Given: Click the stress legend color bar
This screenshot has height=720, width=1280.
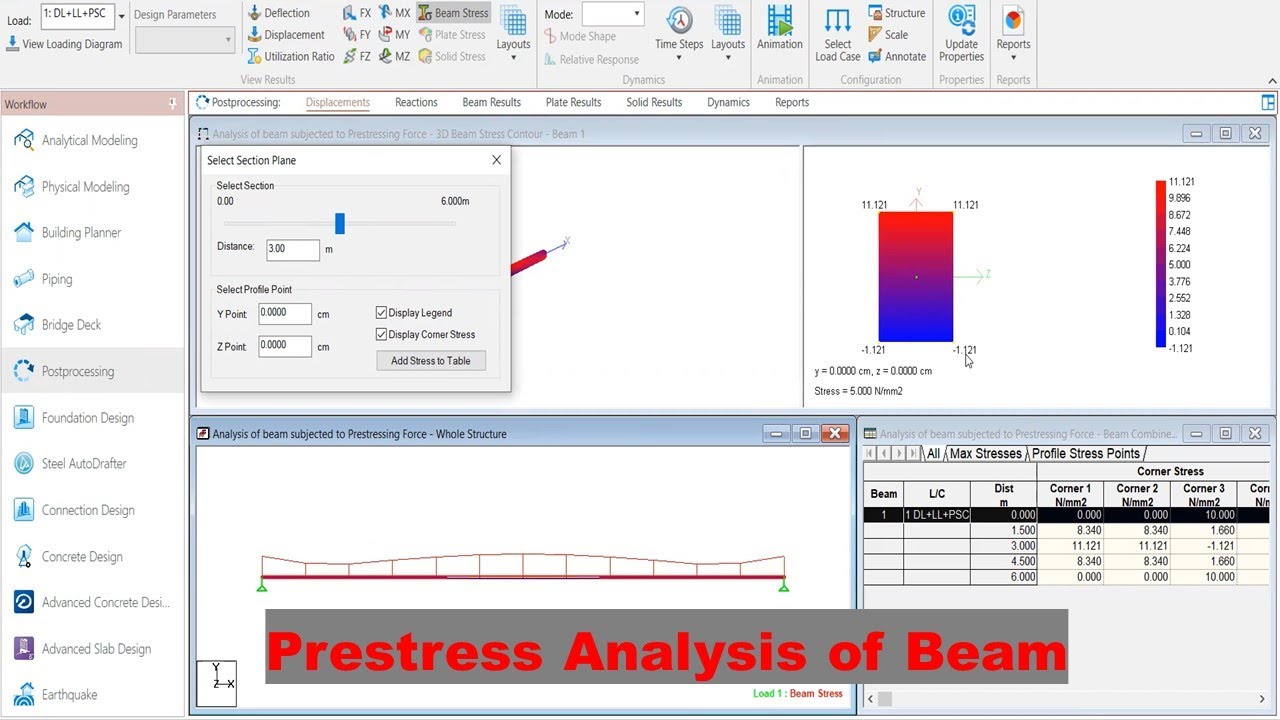Looking at the screenshot, I should pyautogui.click(x=1160, y=264).
